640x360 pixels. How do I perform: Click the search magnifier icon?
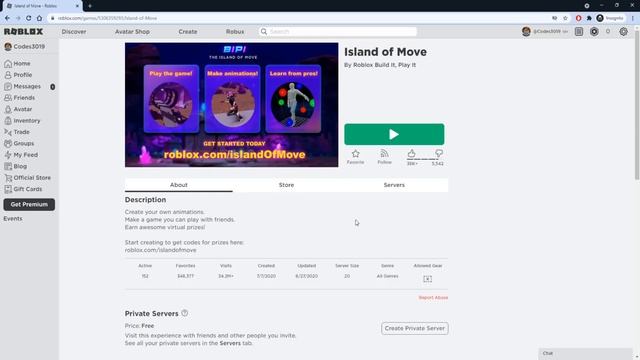tap(264, 31)
